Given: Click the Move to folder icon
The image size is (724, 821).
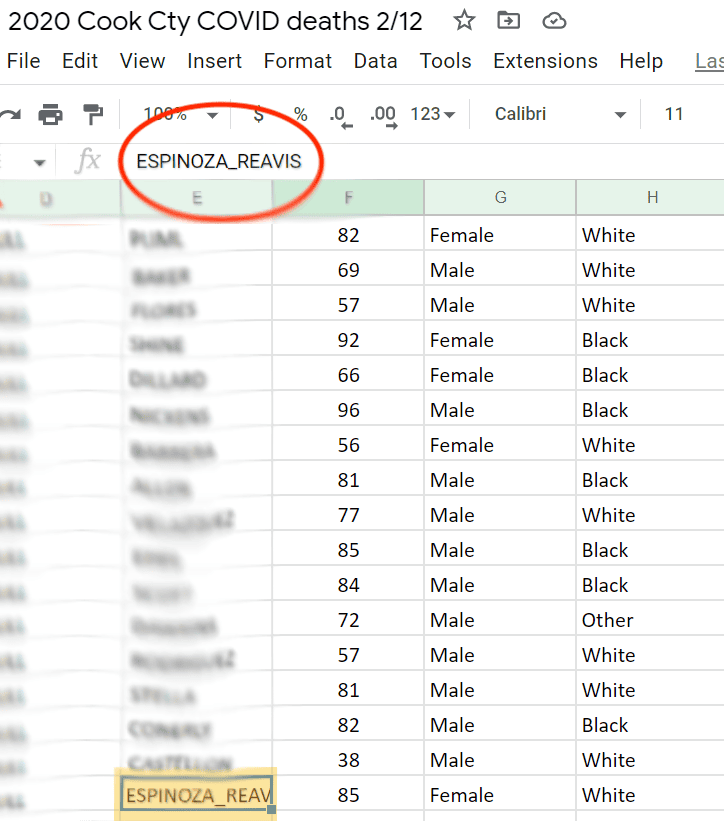Looking at the screenshot, I should [508, 21].
